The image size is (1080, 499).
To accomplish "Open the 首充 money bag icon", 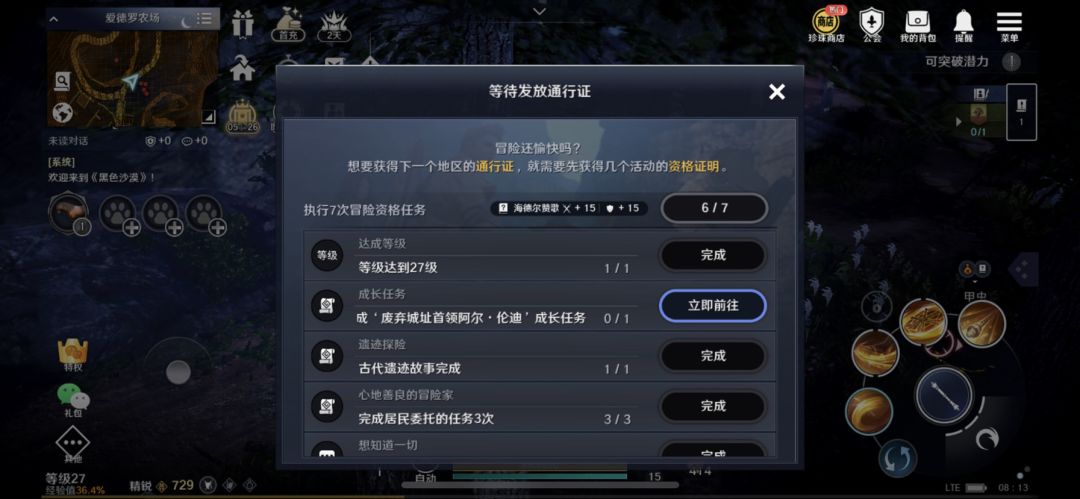I will point(288,25).
